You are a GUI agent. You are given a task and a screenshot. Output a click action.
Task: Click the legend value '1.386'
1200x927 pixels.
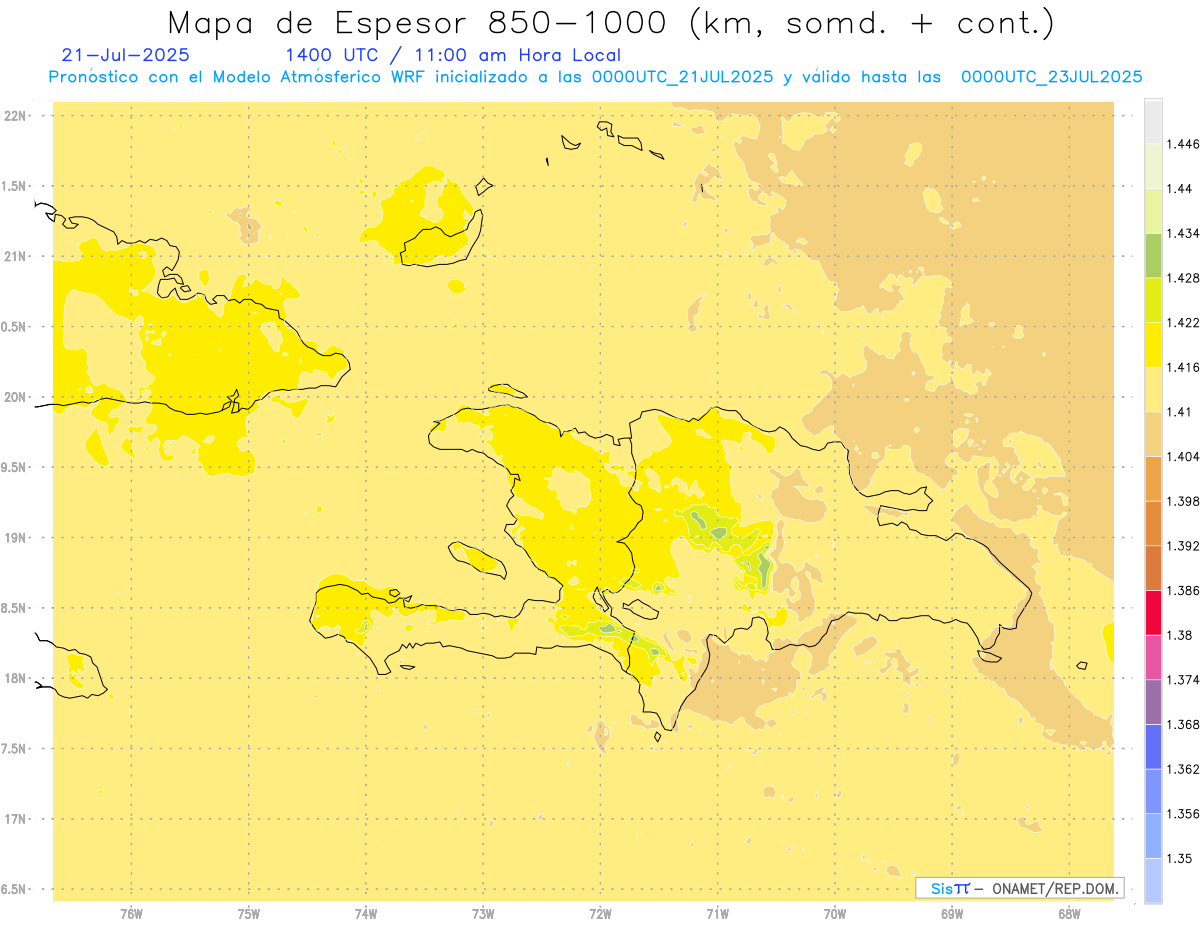click(x=1182, y=591)
